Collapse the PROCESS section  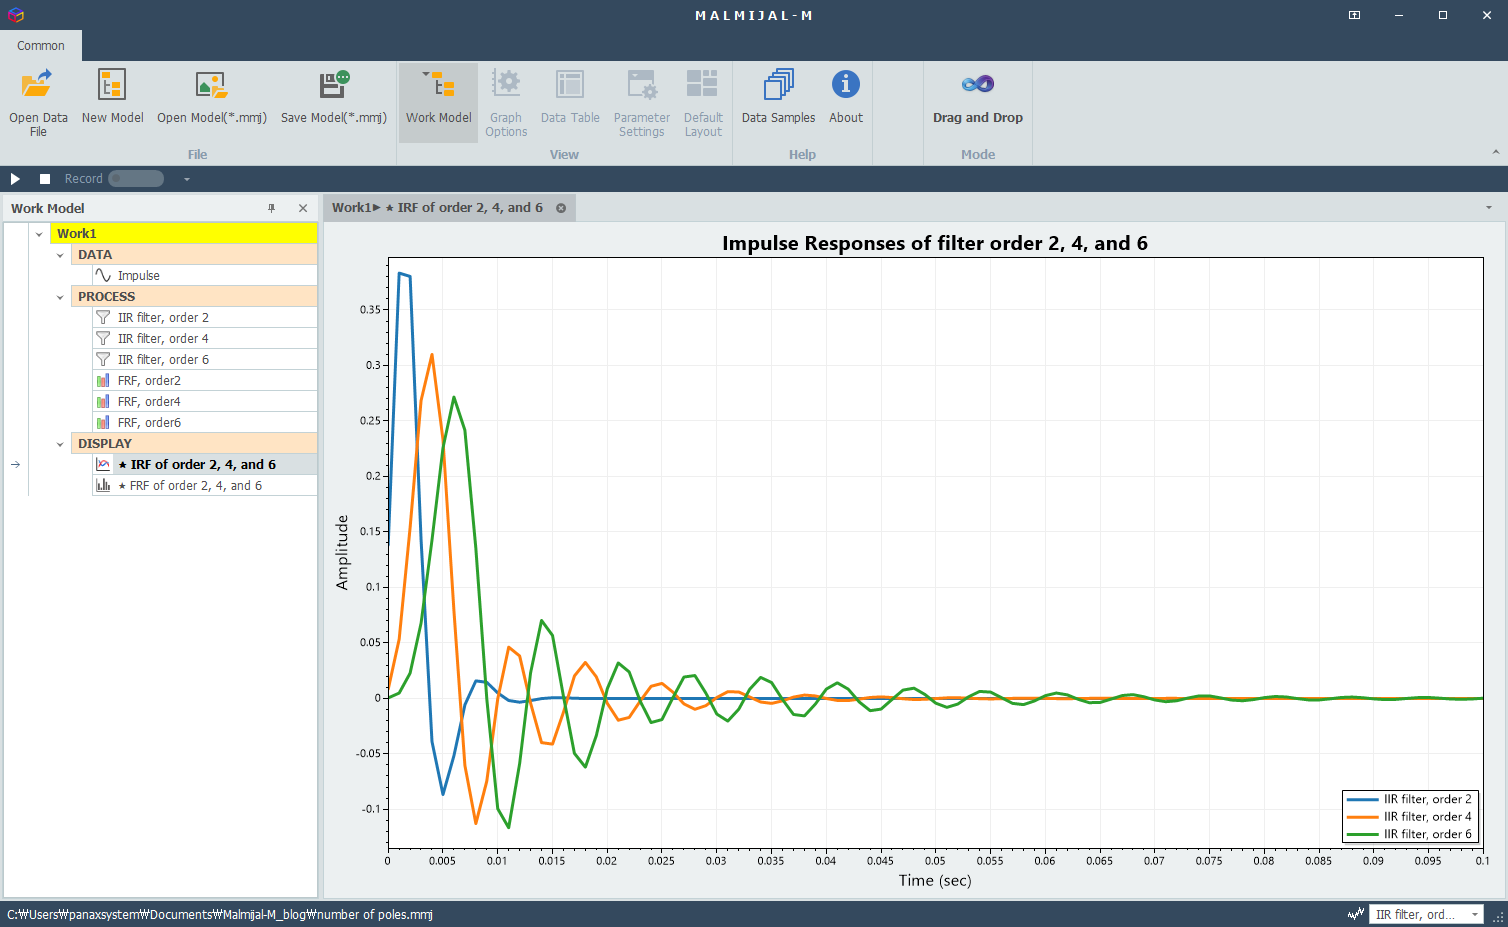pyautogui.click(x=60, y=297)
